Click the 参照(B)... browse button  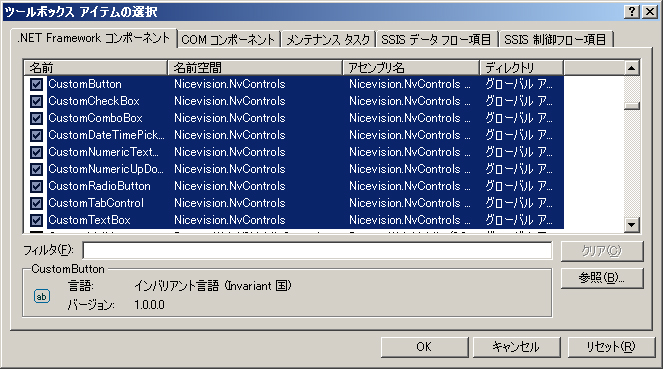(602, 278)
